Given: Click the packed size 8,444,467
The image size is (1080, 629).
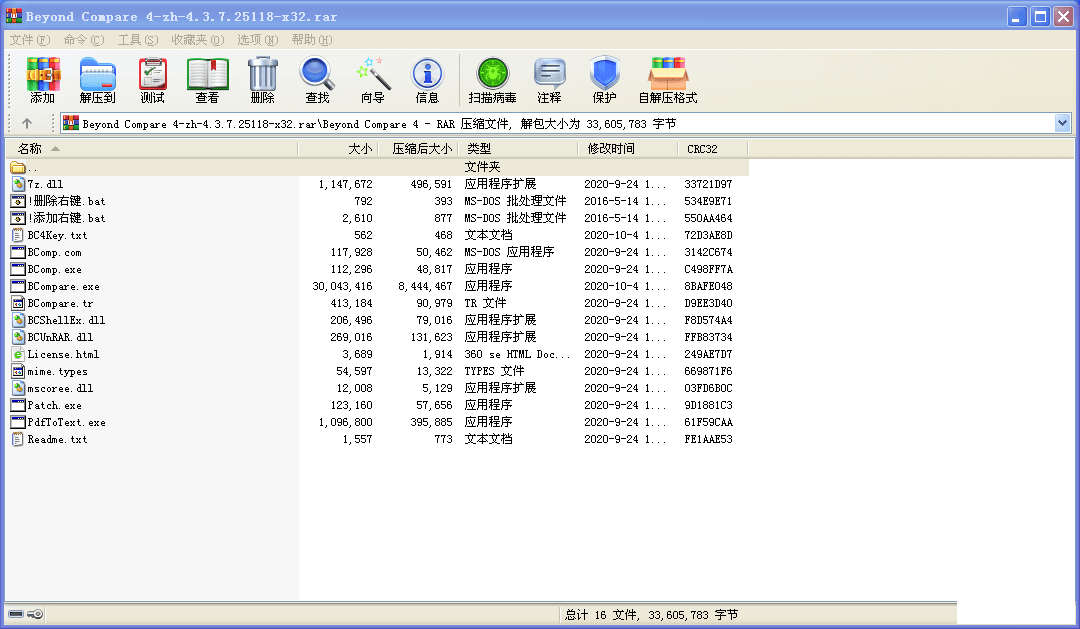Looking at the screenshot, I should point(425,286).
